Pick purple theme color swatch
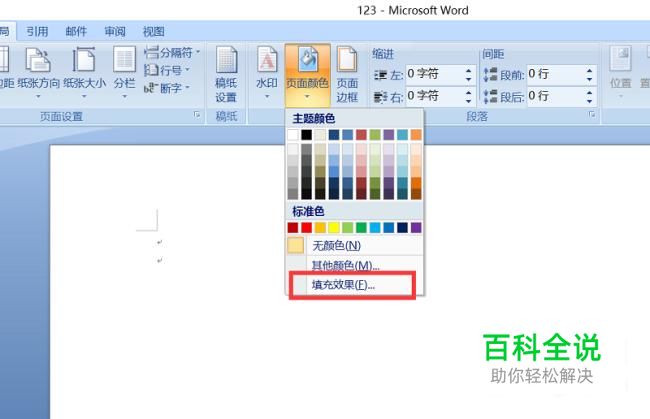Screen dimensions: 650x419 (x=389, y=134)
